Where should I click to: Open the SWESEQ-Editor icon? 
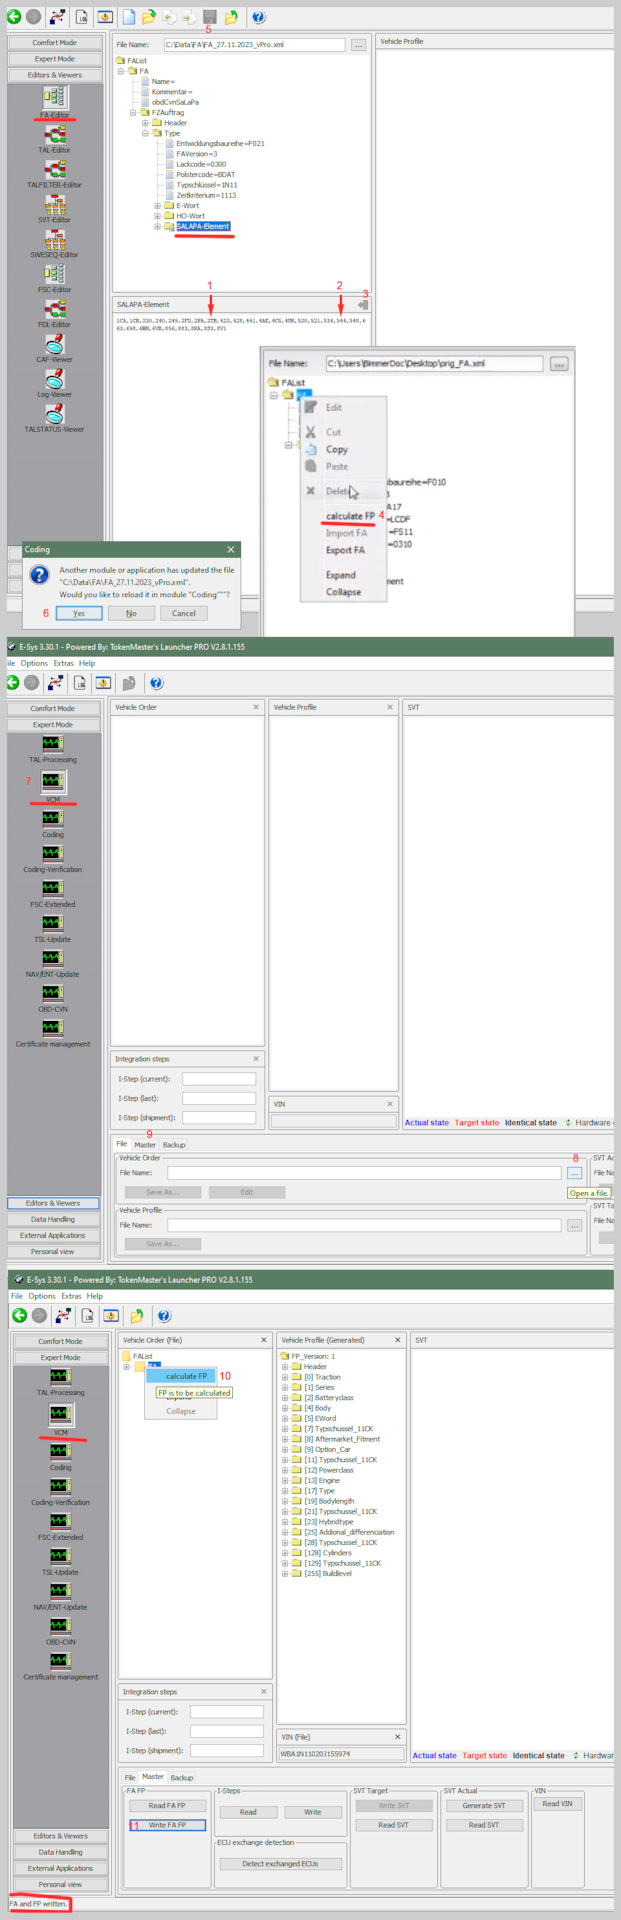(x=54, y=239)
